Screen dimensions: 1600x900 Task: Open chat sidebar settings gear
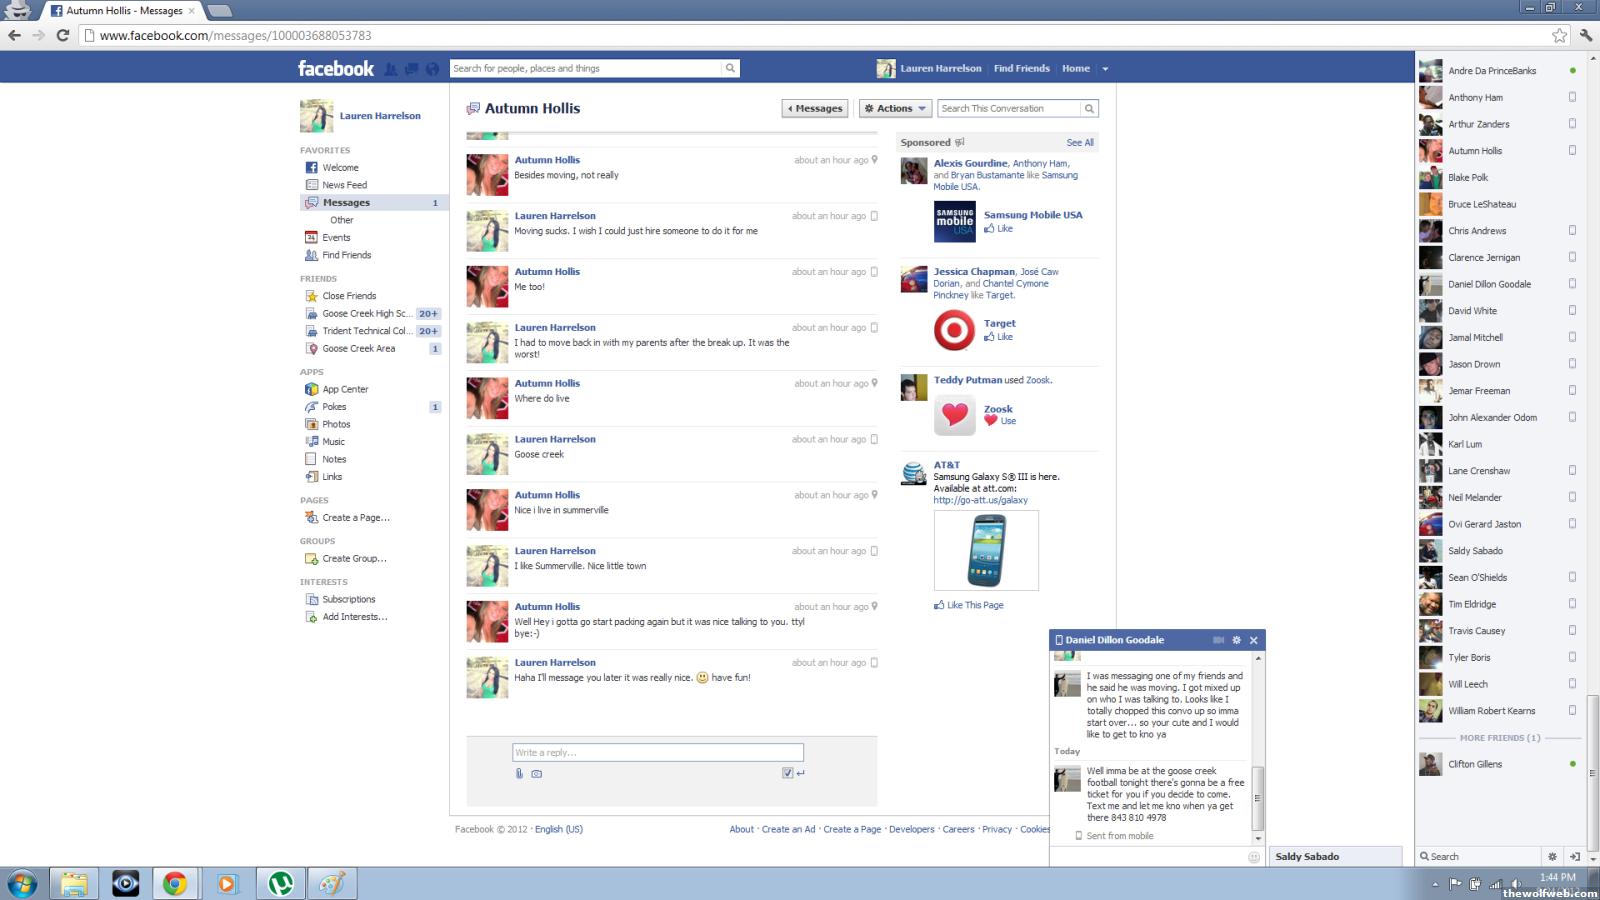pos(1552,857)
